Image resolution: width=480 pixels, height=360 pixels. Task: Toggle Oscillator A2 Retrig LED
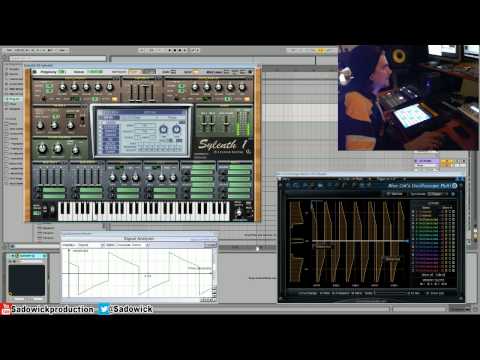[x=247, y=99]
